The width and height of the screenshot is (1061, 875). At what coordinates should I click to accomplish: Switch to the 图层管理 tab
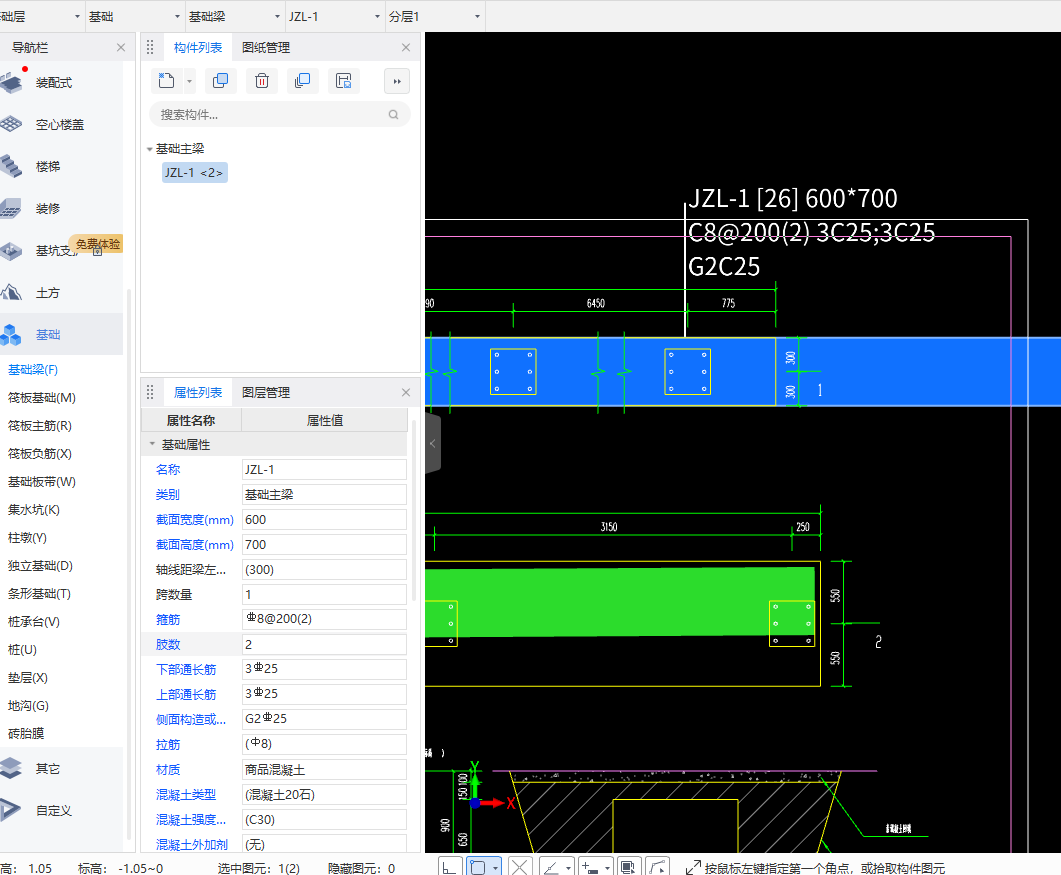point(266,392)
